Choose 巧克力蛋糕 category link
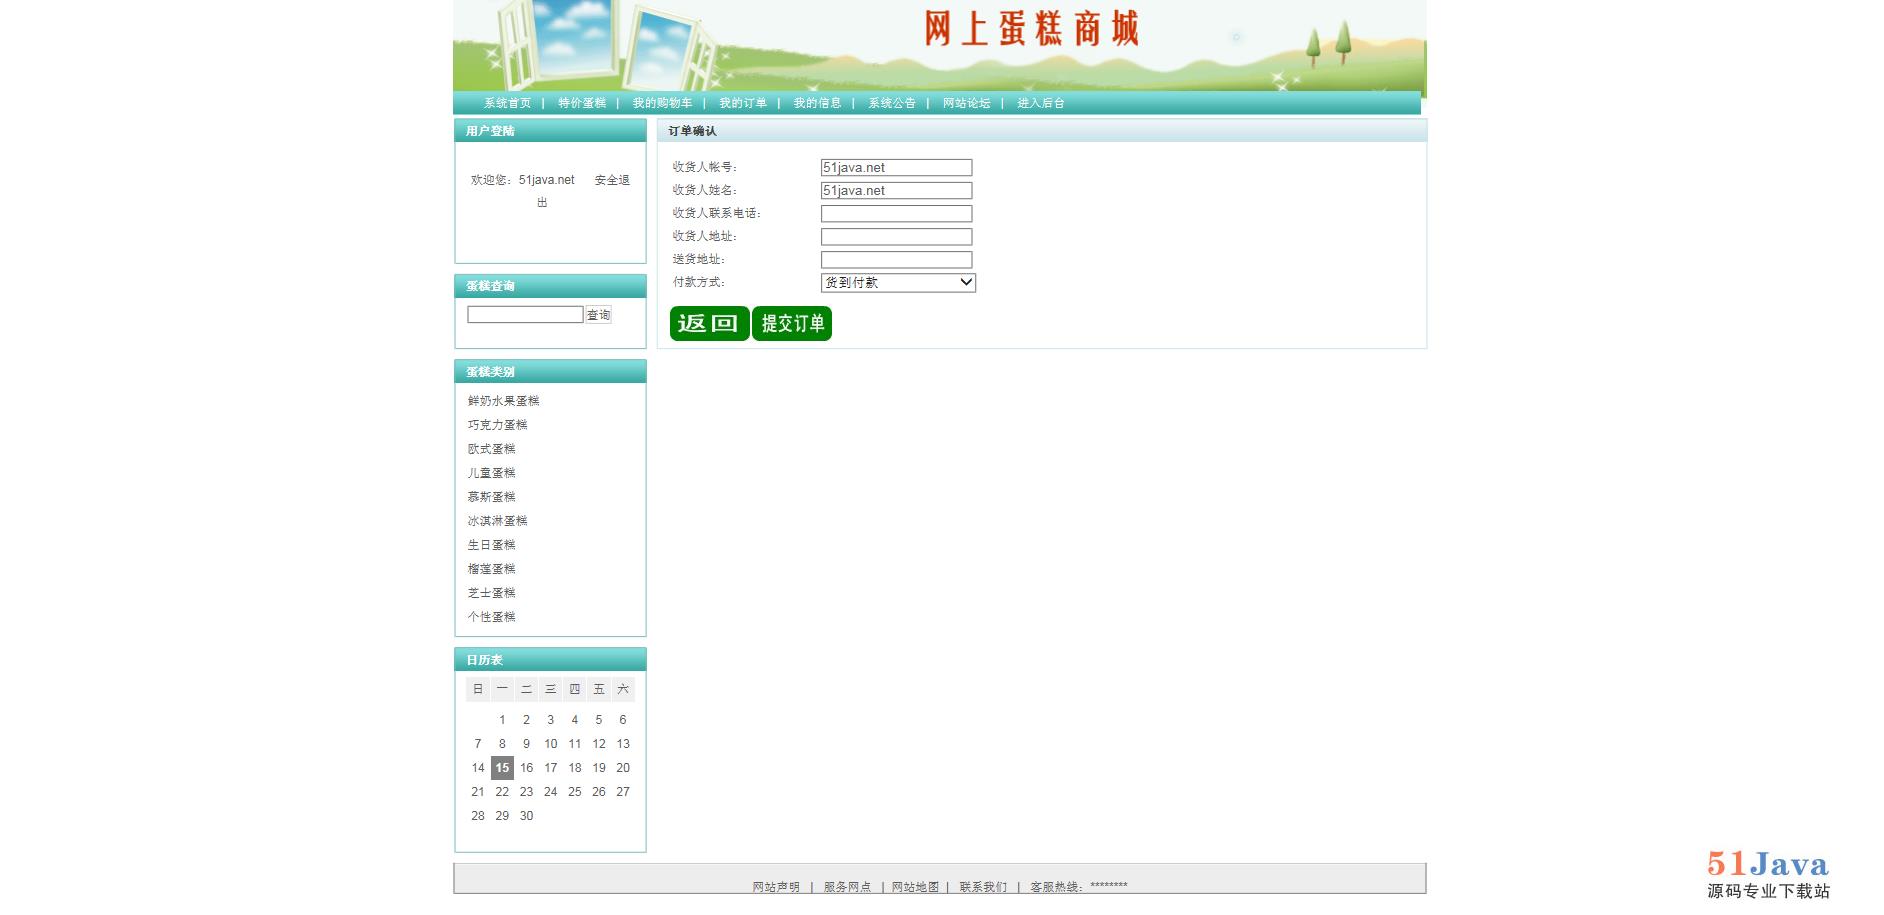Image resolution: width=1884 pixels, height=915 pixels. pos(497,425)
